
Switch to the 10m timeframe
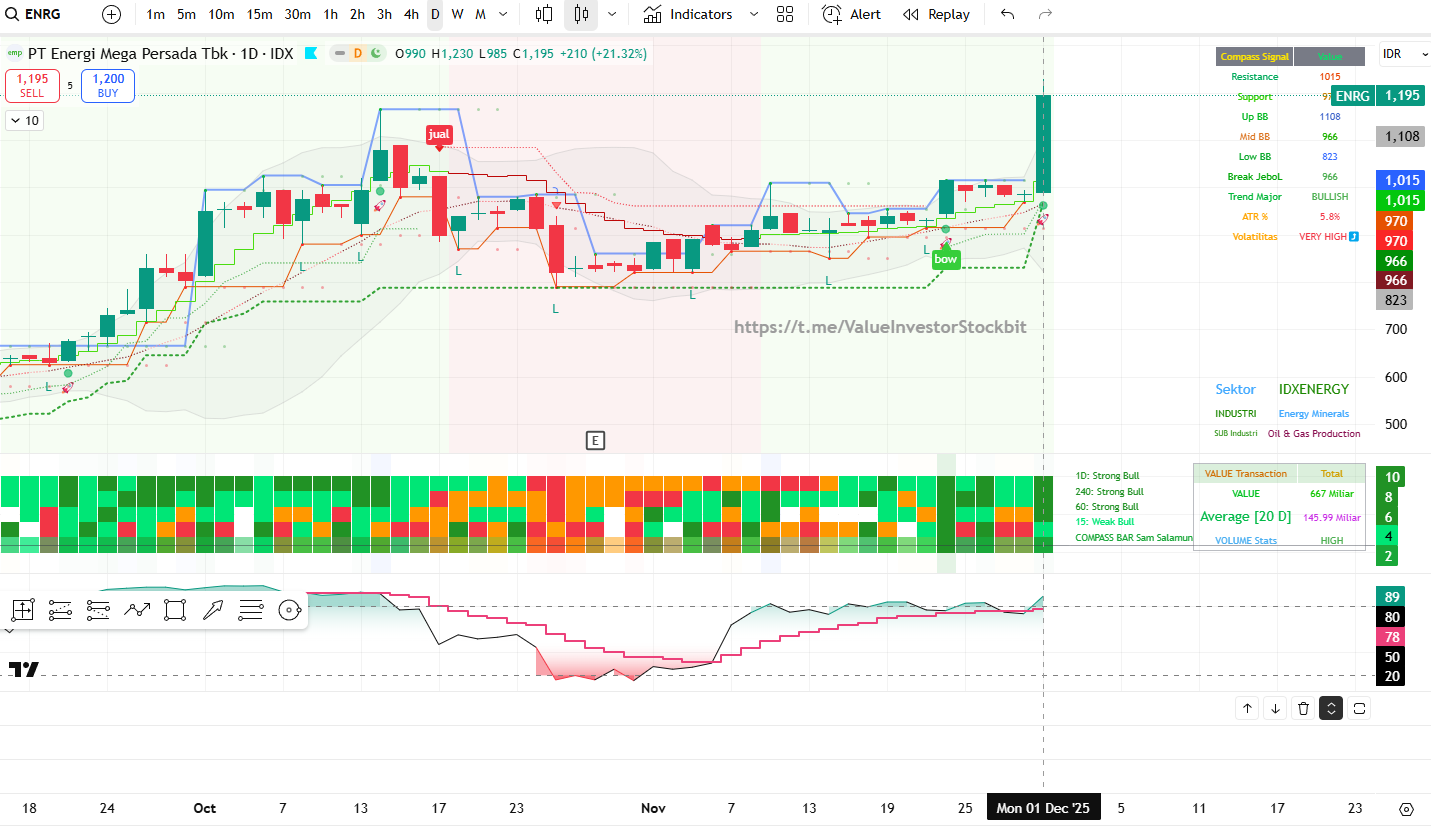[221, 14]
